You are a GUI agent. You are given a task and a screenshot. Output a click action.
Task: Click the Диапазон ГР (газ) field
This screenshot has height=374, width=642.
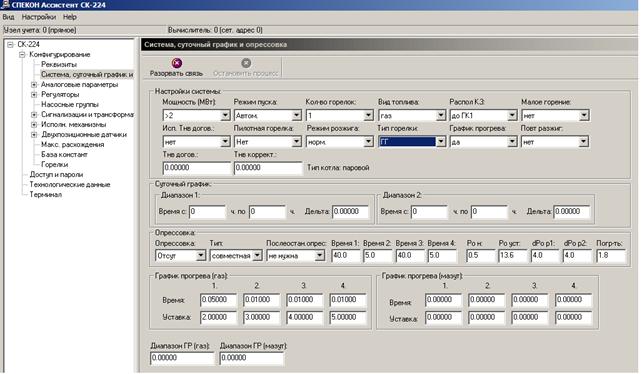(x=183, y=358)
